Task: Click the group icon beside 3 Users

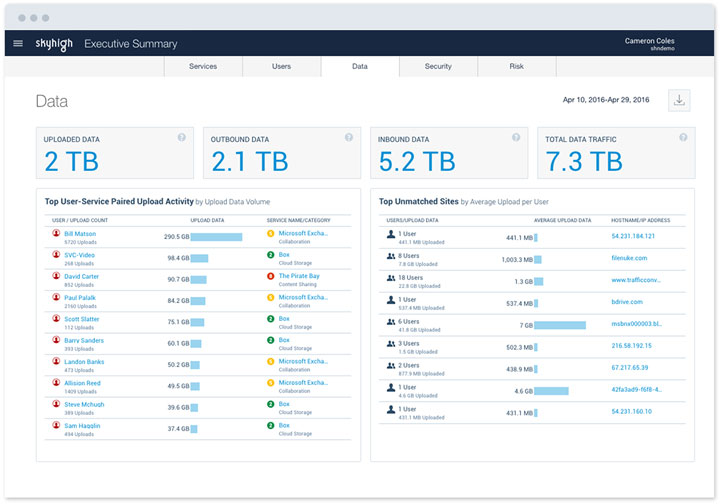Action: pos(391,344)
